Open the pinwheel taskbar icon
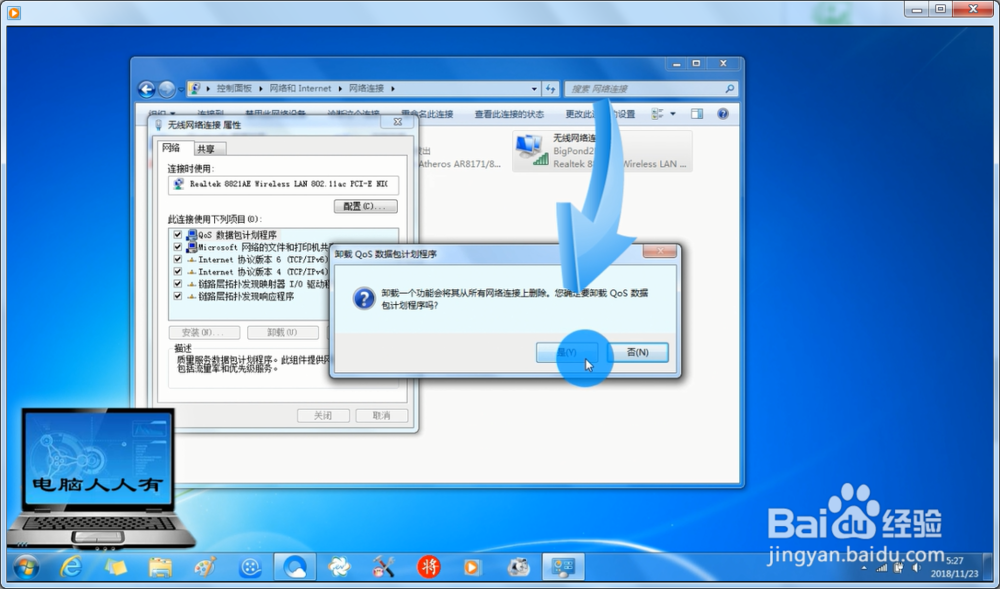The height and width of the screenshot is (589, 1000). click(339, 567)
